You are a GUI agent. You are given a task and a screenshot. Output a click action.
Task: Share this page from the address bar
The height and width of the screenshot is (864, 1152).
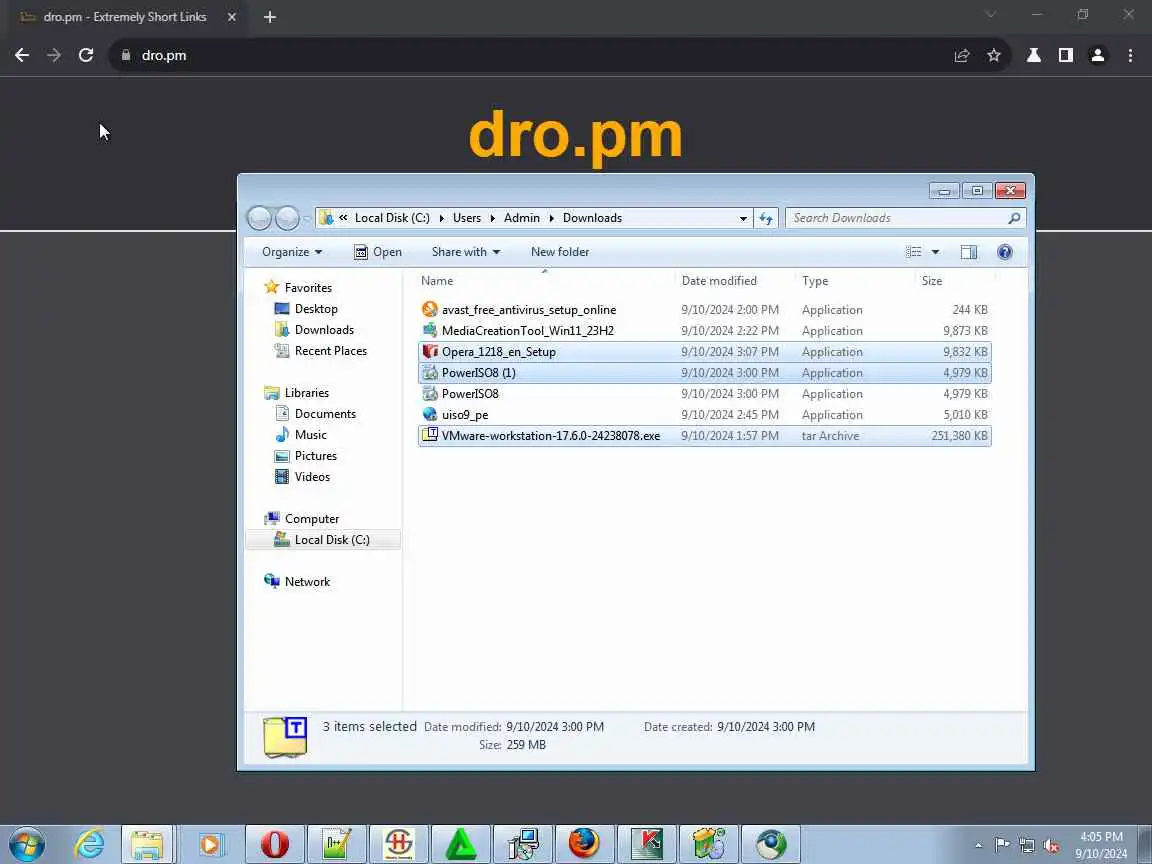pos(962,55)
